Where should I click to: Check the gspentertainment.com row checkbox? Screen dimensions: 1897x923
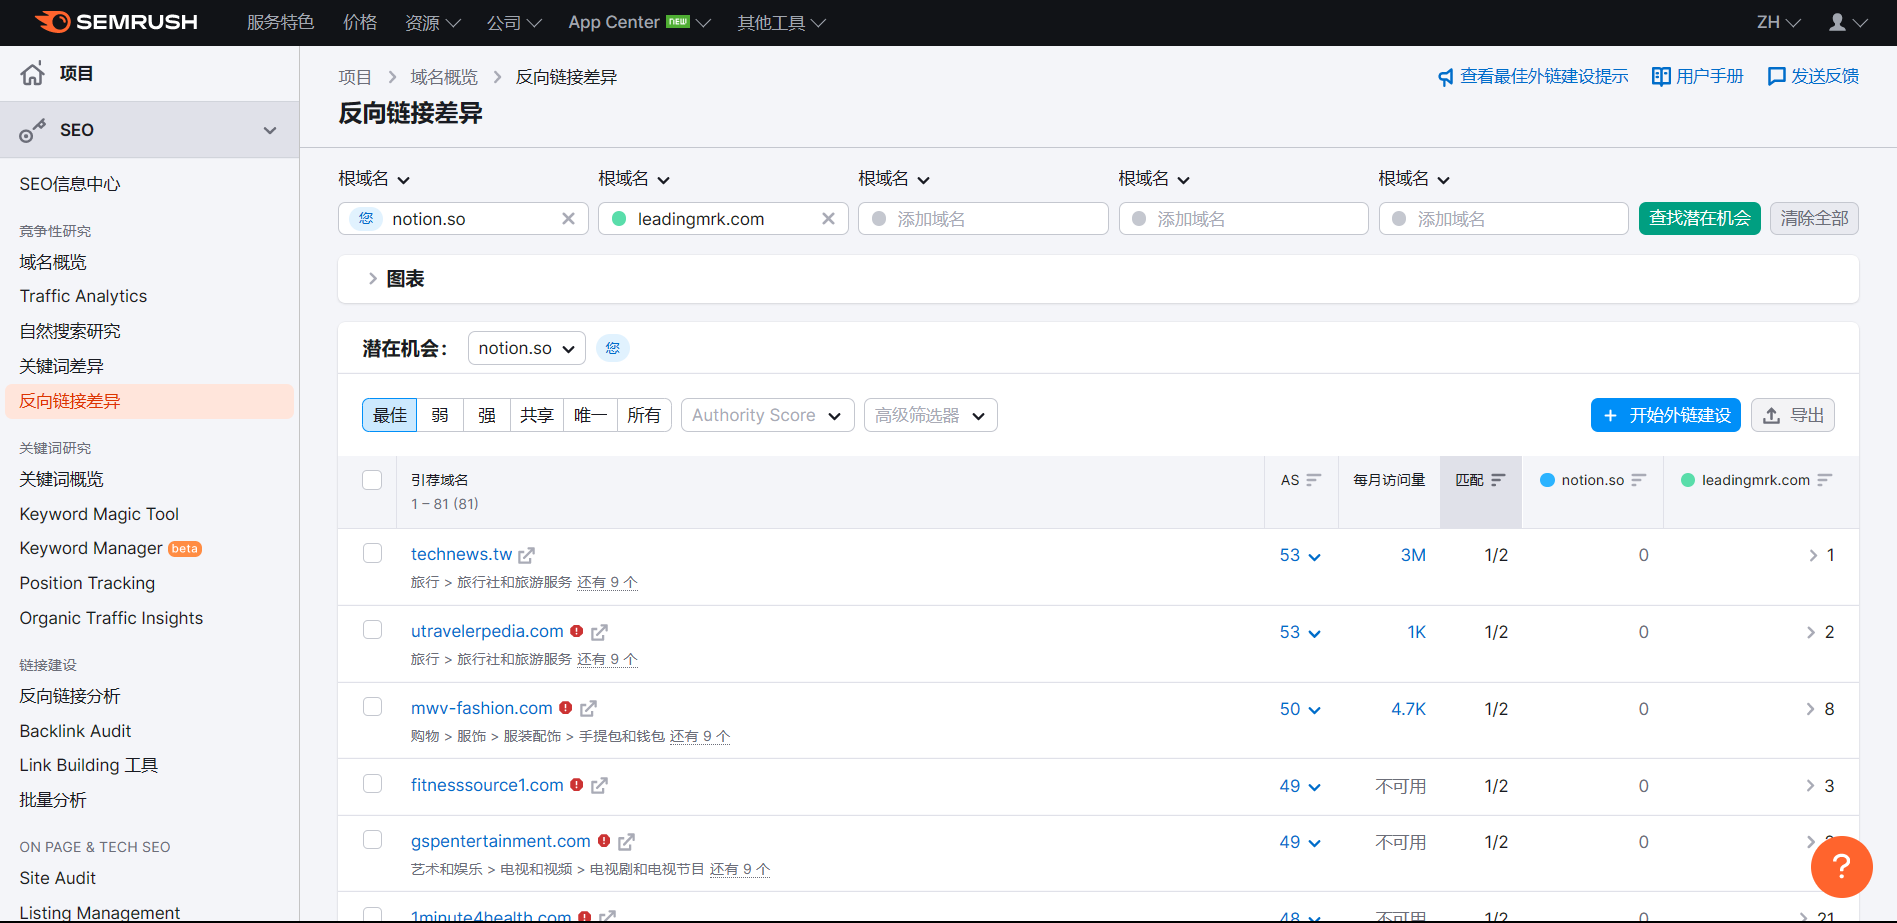[x=372, y=839]
